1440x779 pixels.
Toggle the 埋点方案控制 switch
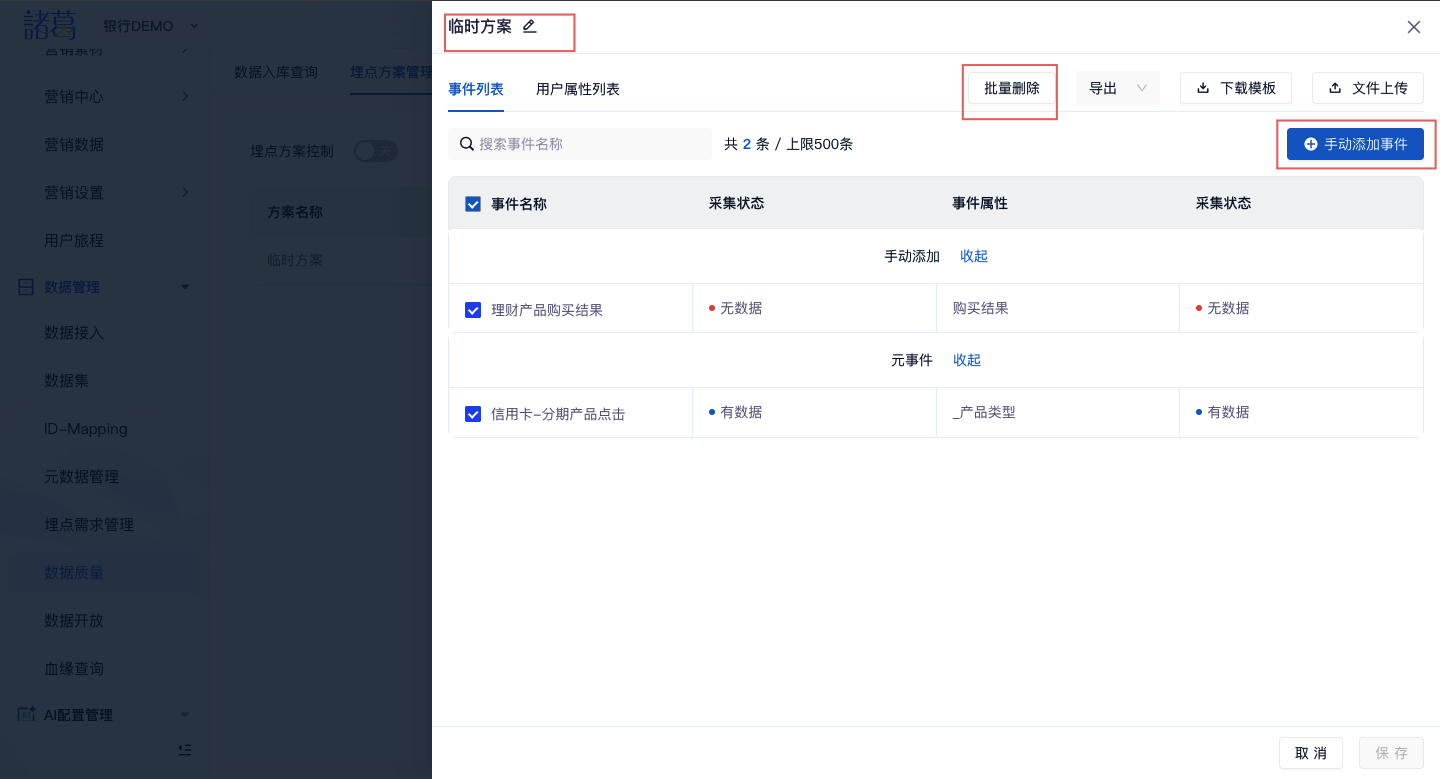(x=376, y=151)
